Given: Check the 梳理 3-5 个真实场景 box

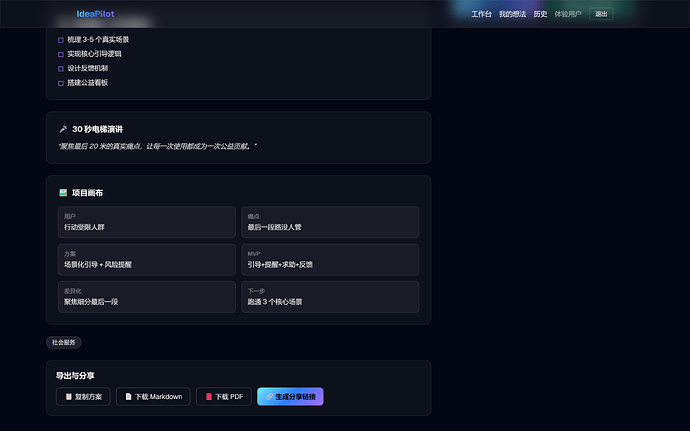Looking at the screenshot, I should coord(61,40).
